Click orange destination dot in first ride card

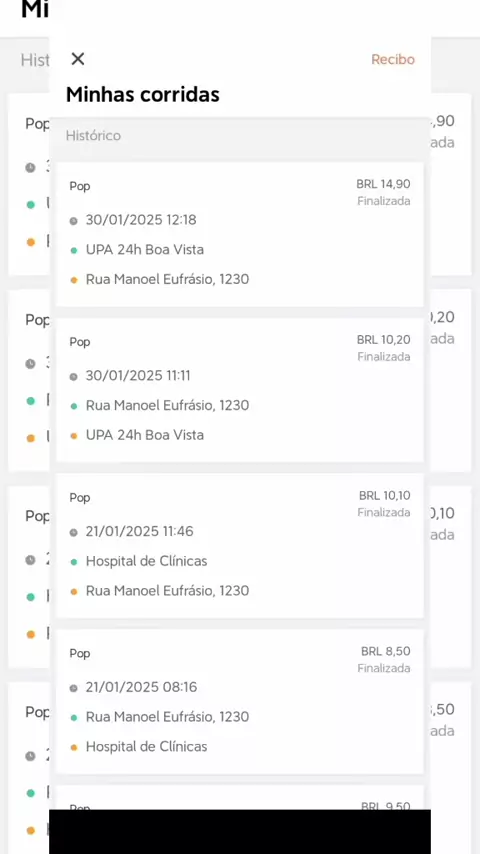click(74, 280)
